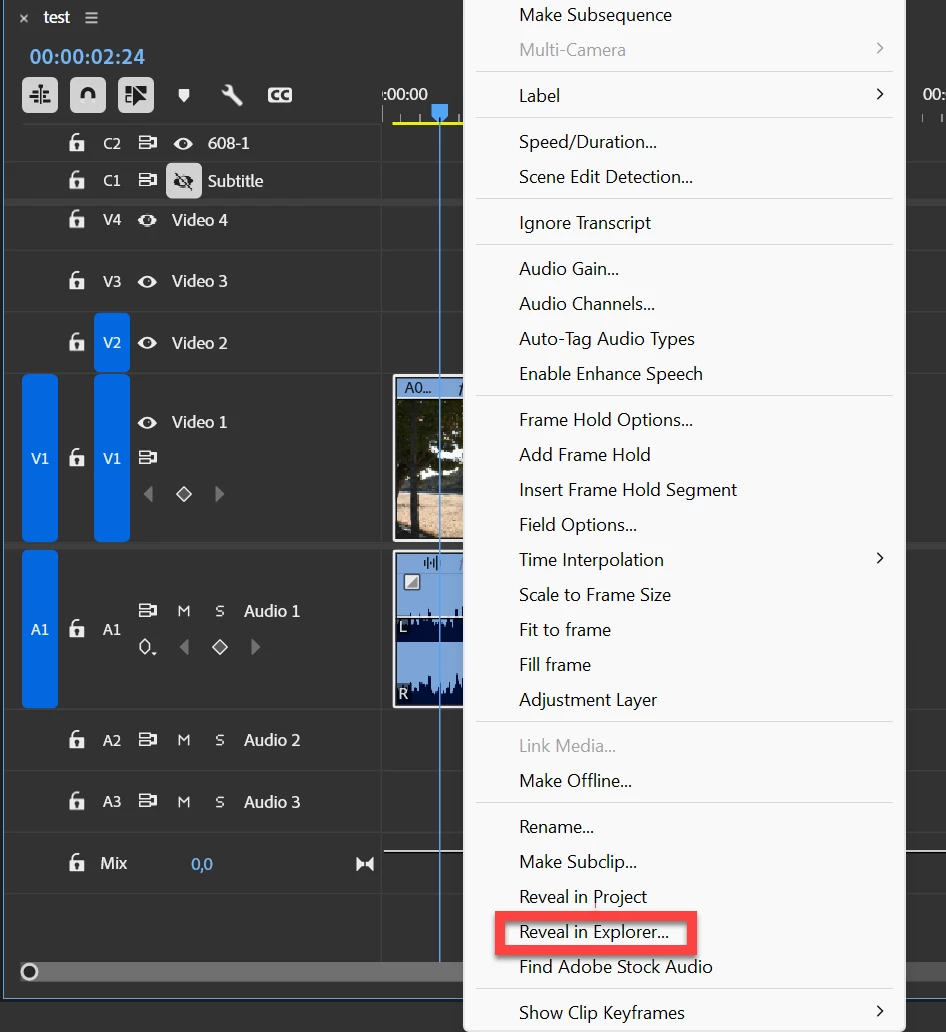Open the test sequence panel menu
Viewport: 946px width, 1032px height.
point(92,18)
